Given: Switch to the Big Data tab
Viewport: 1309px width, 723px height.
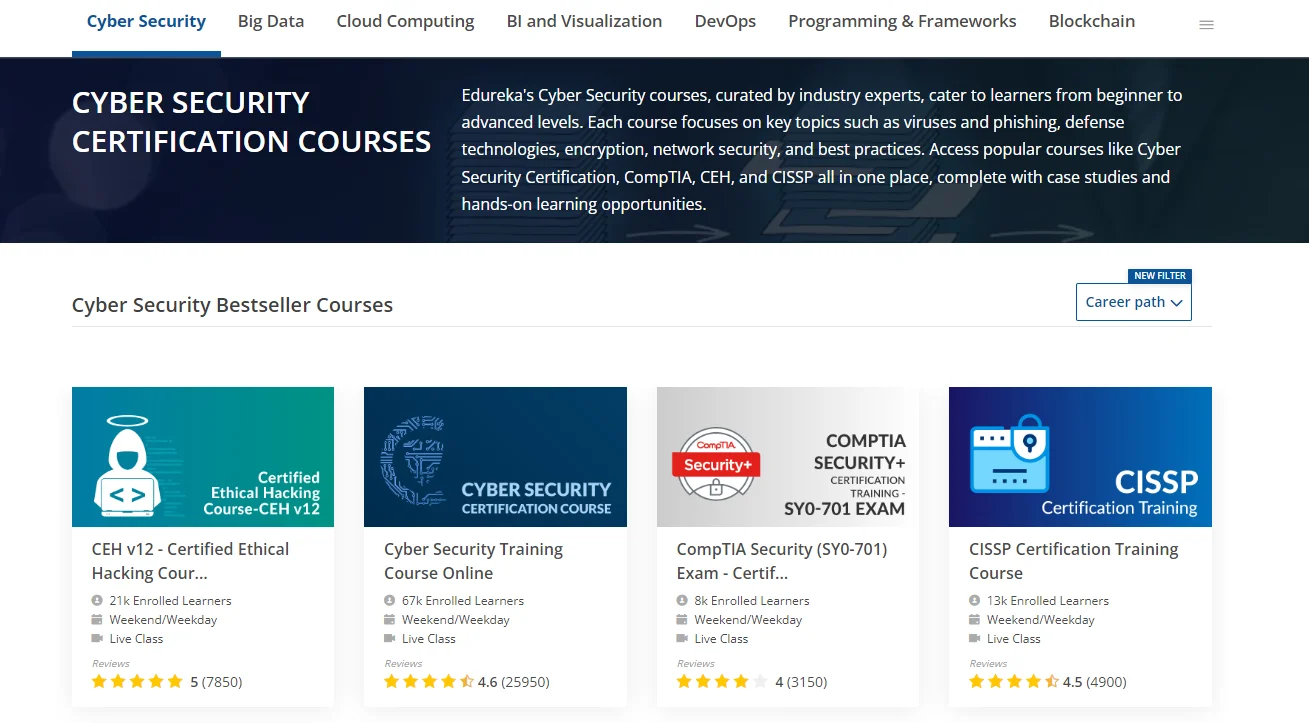Looking at the screenshot, I should tap(271, 21).
